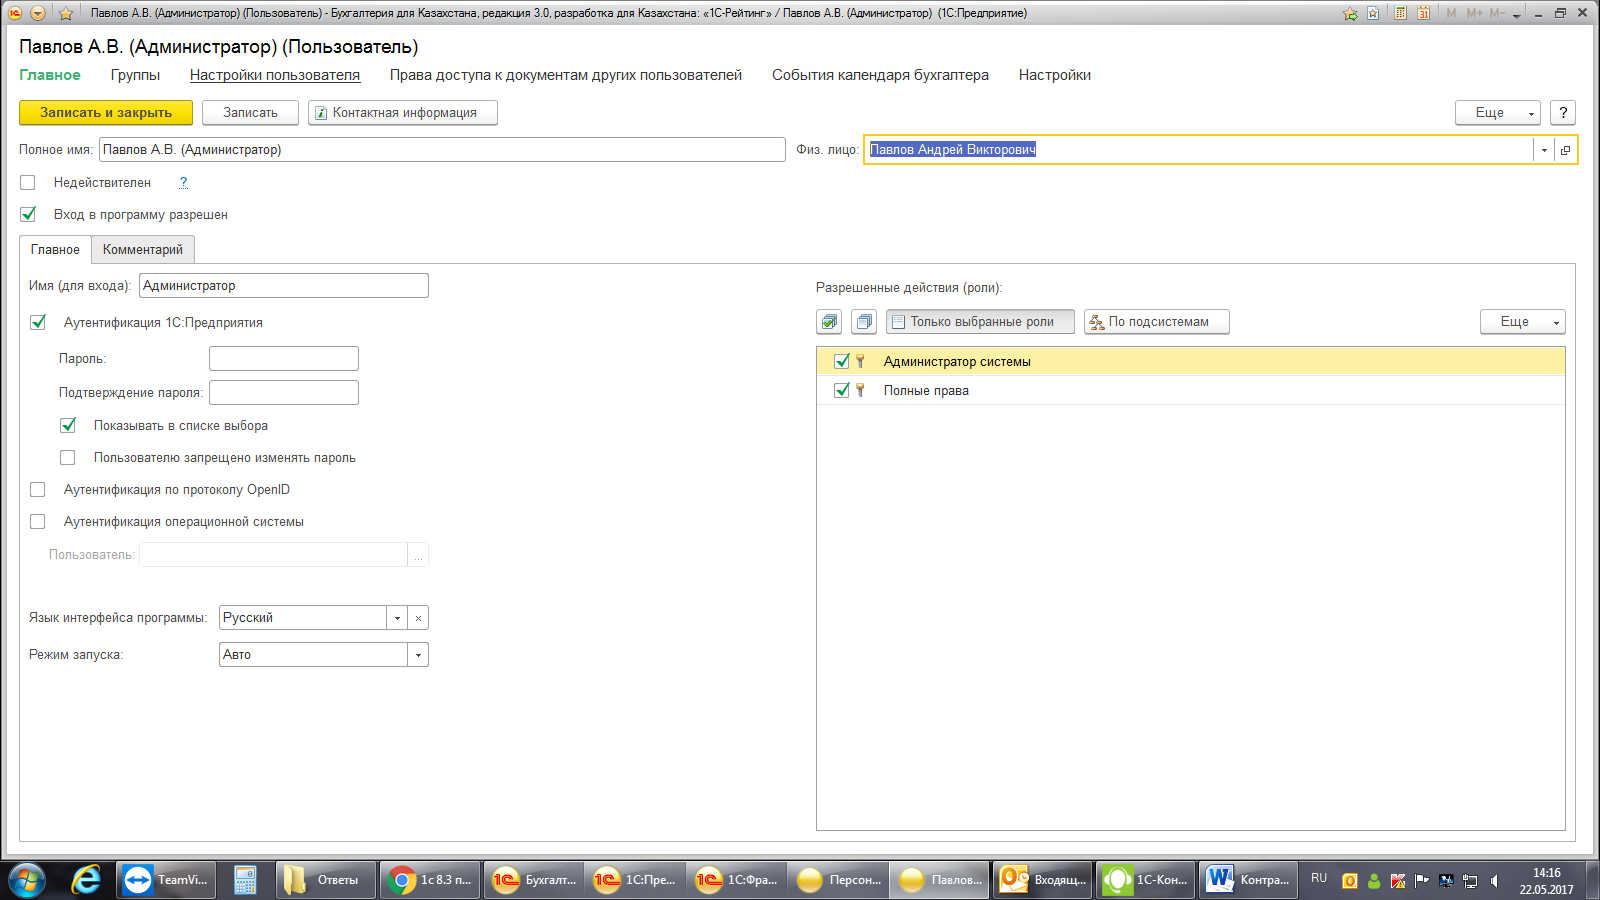The height and width of the screenshot is (900, 1600).
Task: Click the Kaspersky tray icon
Action: (1398, 881)
